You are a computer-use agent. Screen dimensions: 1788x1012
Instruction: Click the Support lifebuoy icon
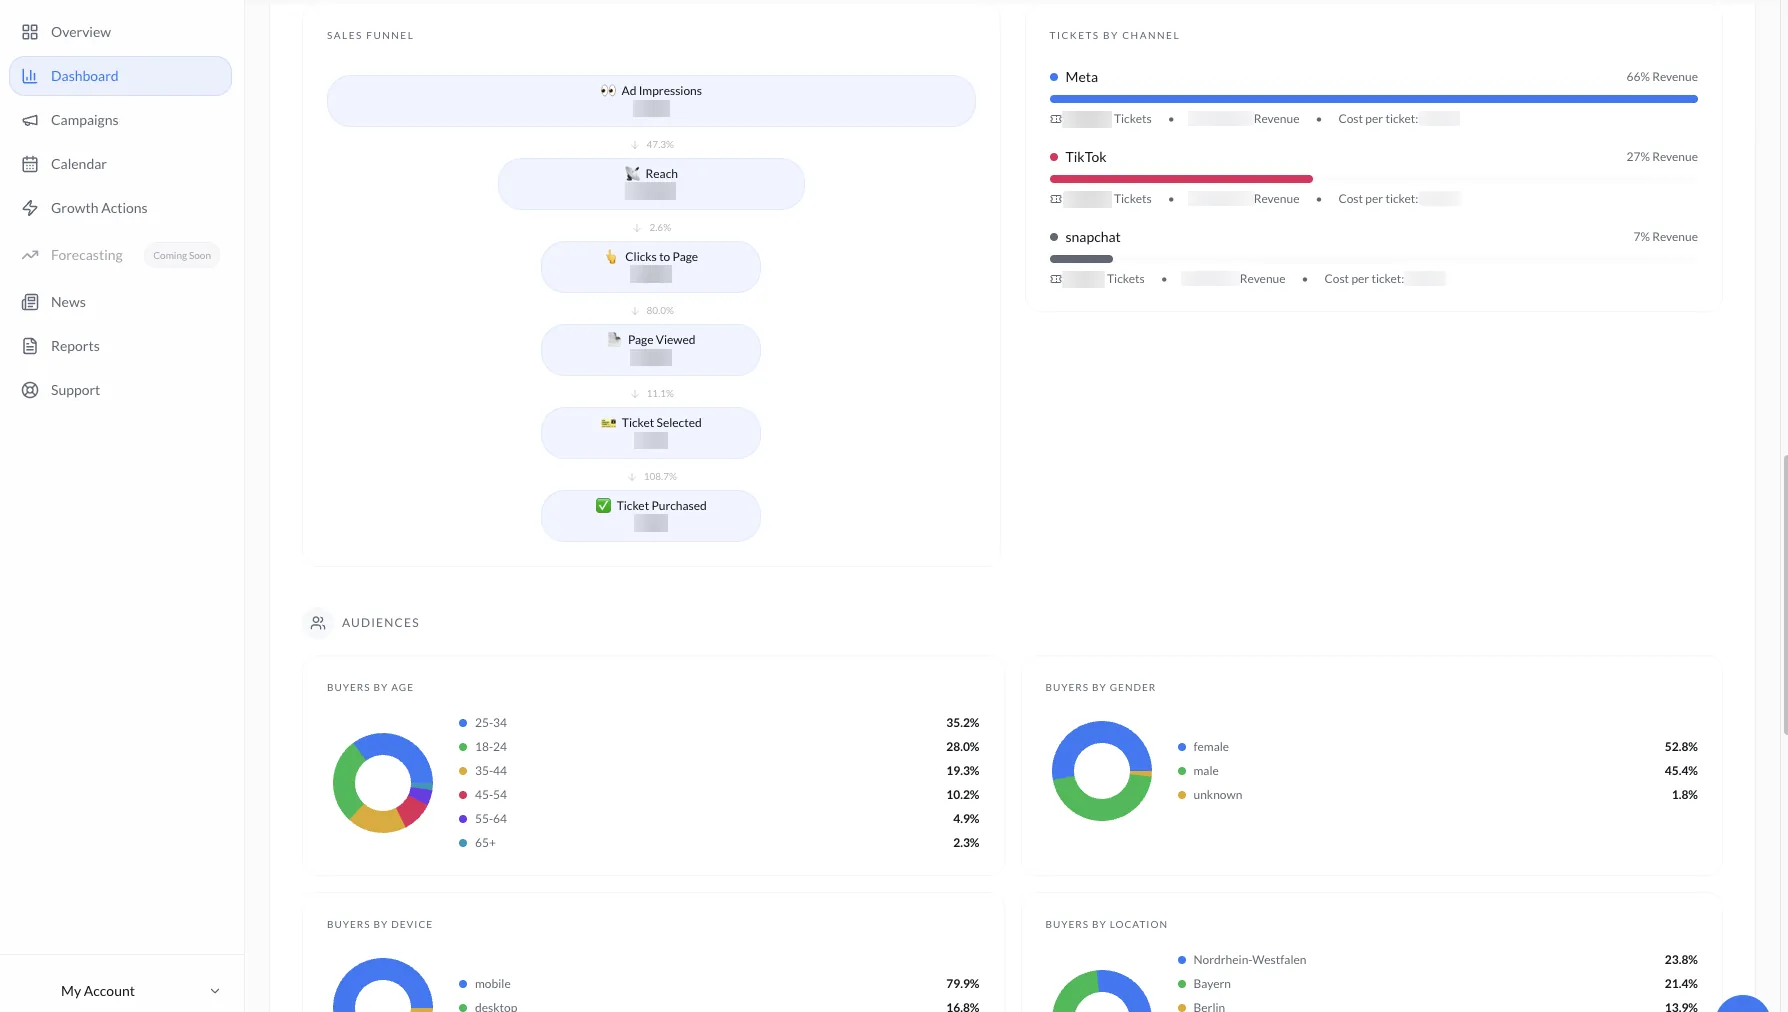(30, 390)
